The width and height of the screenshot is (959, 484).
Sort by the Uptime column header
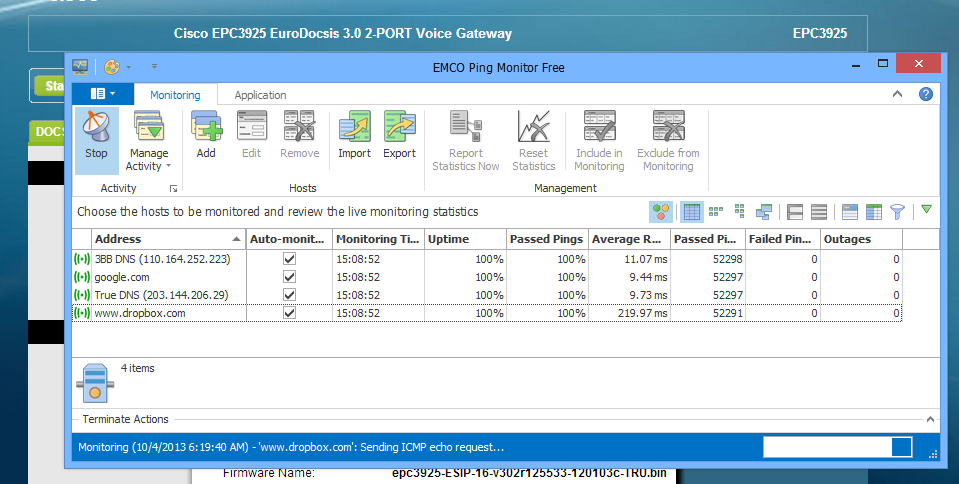[465, 239]
